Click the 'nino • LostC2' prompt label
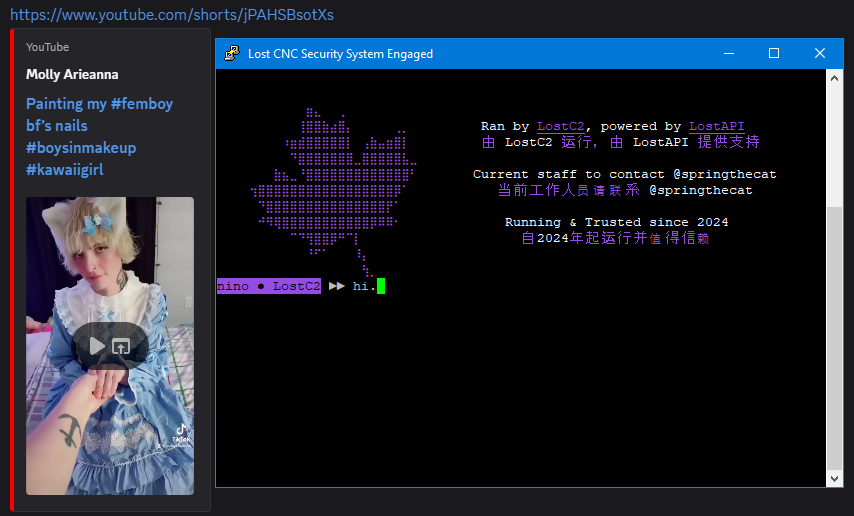 [x=269, y=286]
